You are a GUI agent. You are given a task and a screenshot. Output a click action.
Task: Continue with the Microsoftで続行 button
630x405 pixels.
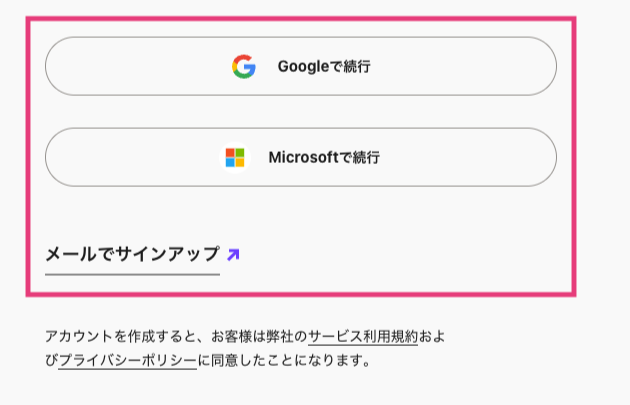pyautogui.click(x=301, y=157)
